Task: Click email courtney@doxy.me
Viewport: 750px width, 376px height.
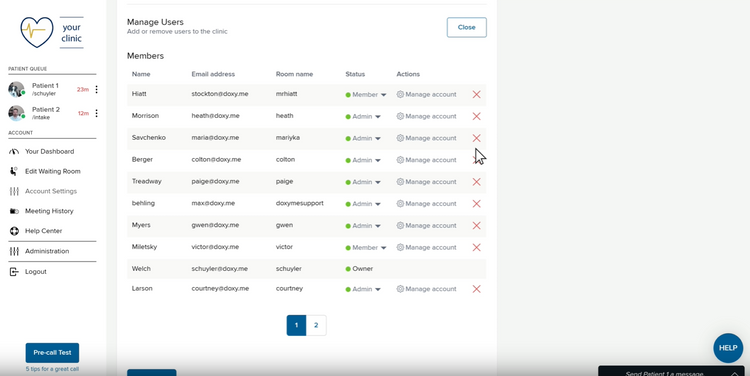Action: [220, 288]
